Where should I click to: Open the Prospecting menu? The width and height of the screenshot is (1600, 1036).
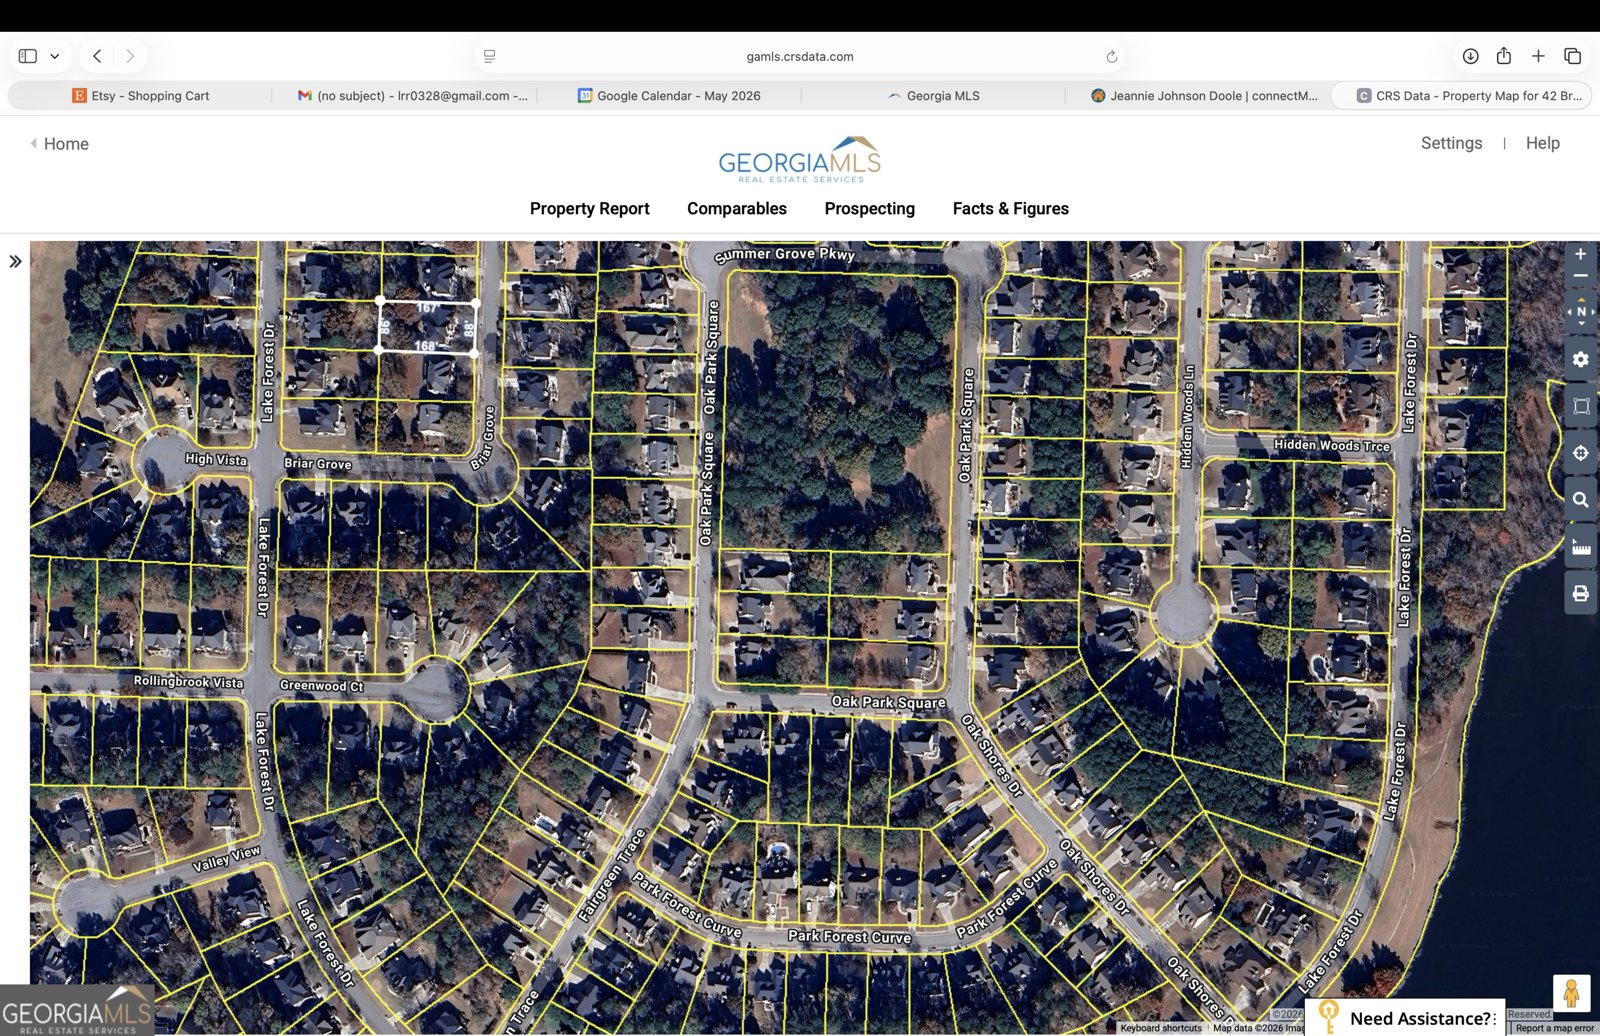pos(869,208)
